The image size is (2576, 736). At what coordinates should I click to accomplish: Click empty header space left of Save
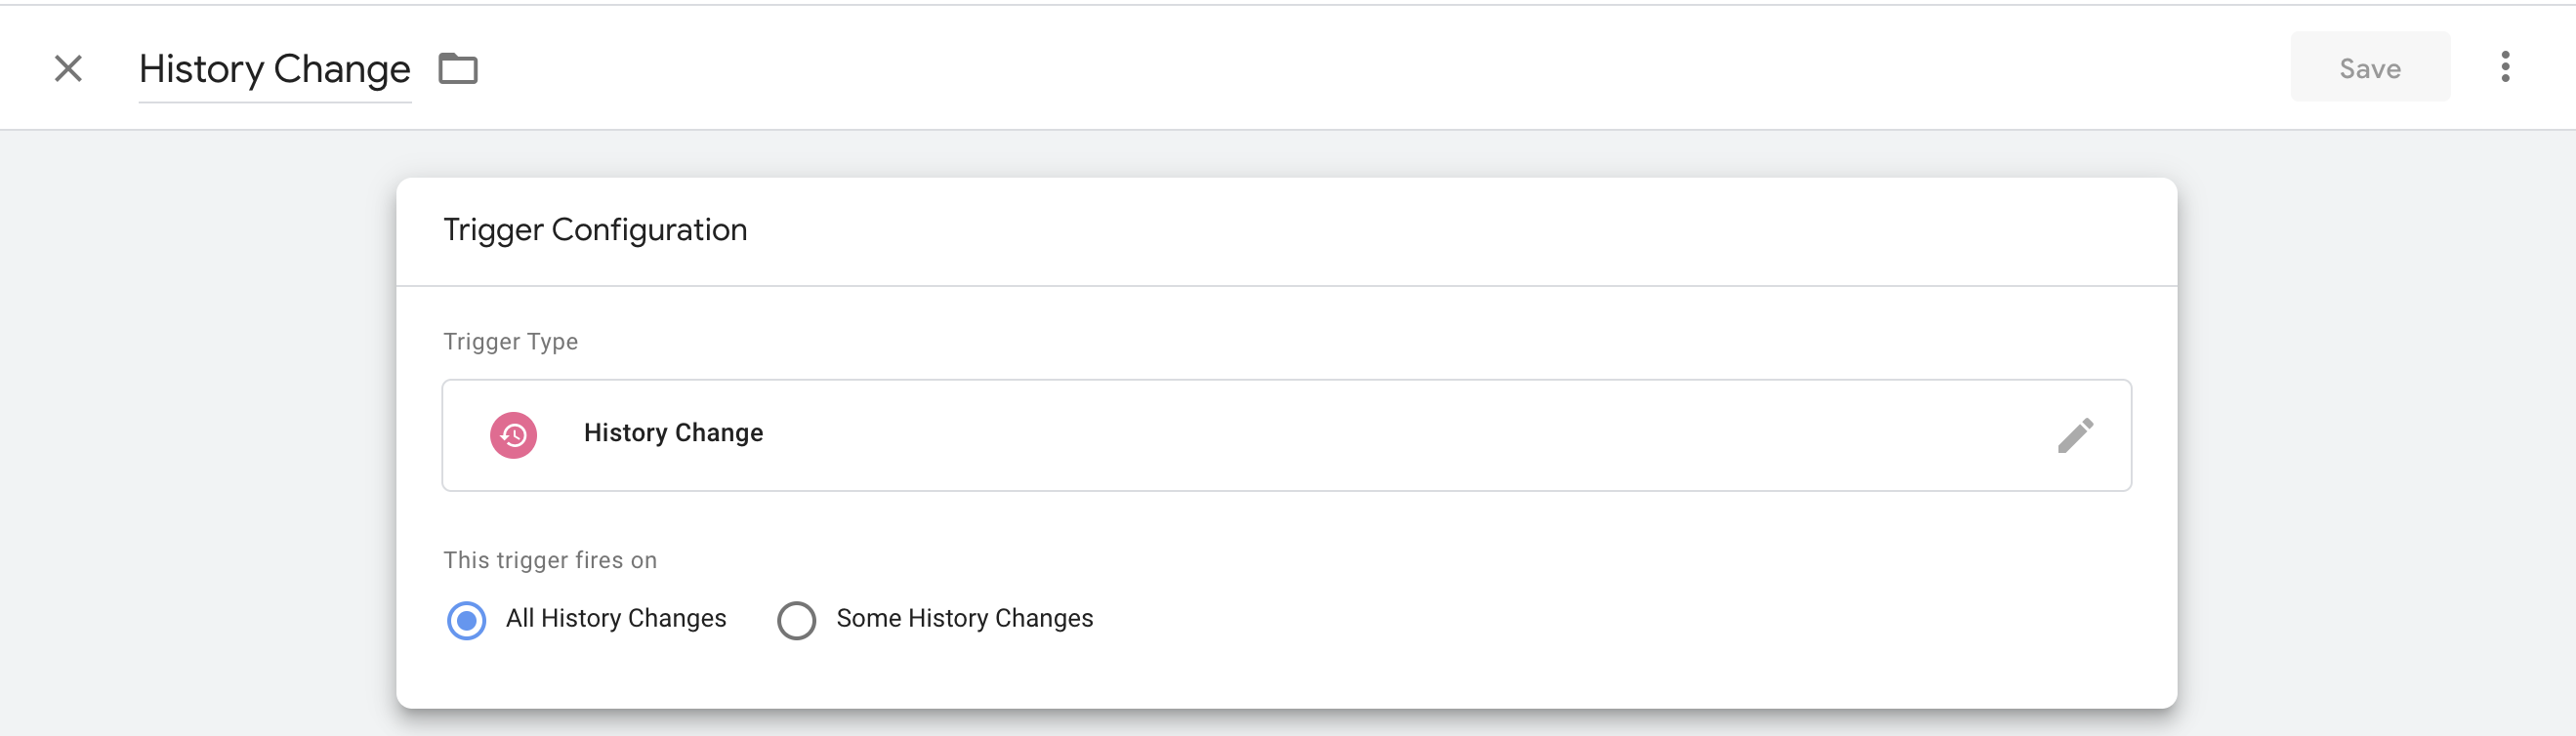pos(1400,68)
